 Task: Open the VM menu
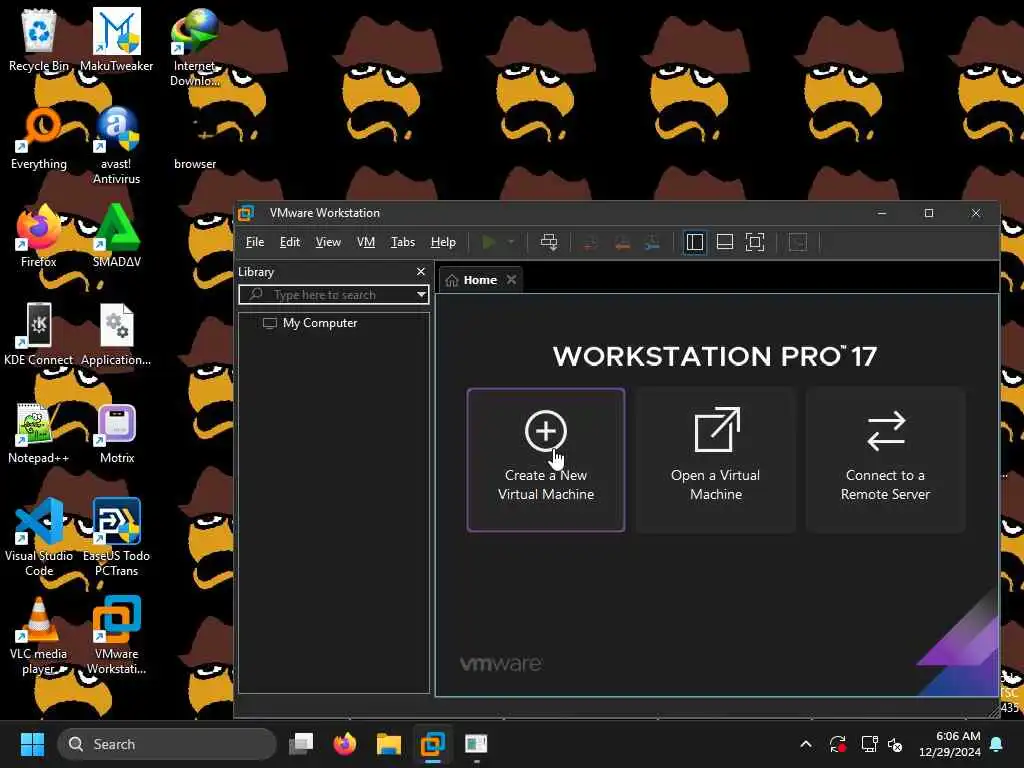(366, 242)
